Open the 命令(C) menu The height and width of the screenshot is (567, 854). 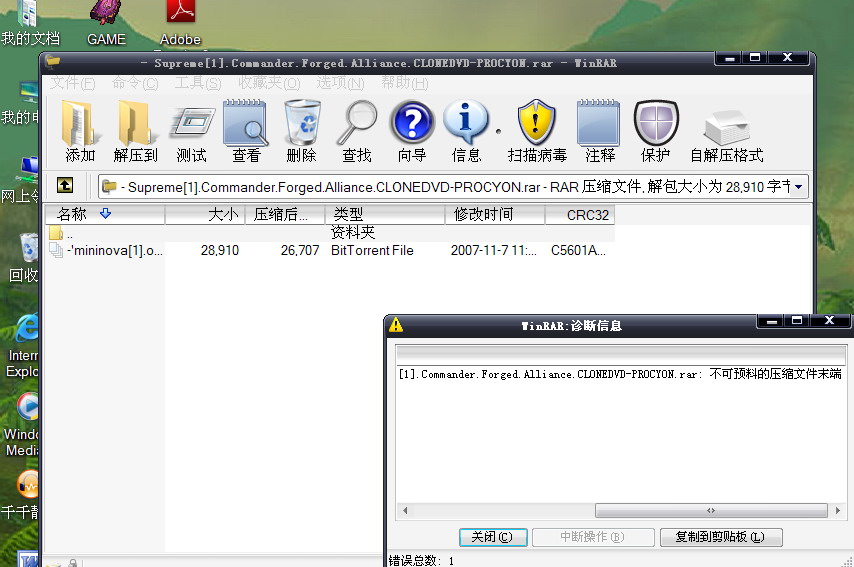(x=135, y=83)
